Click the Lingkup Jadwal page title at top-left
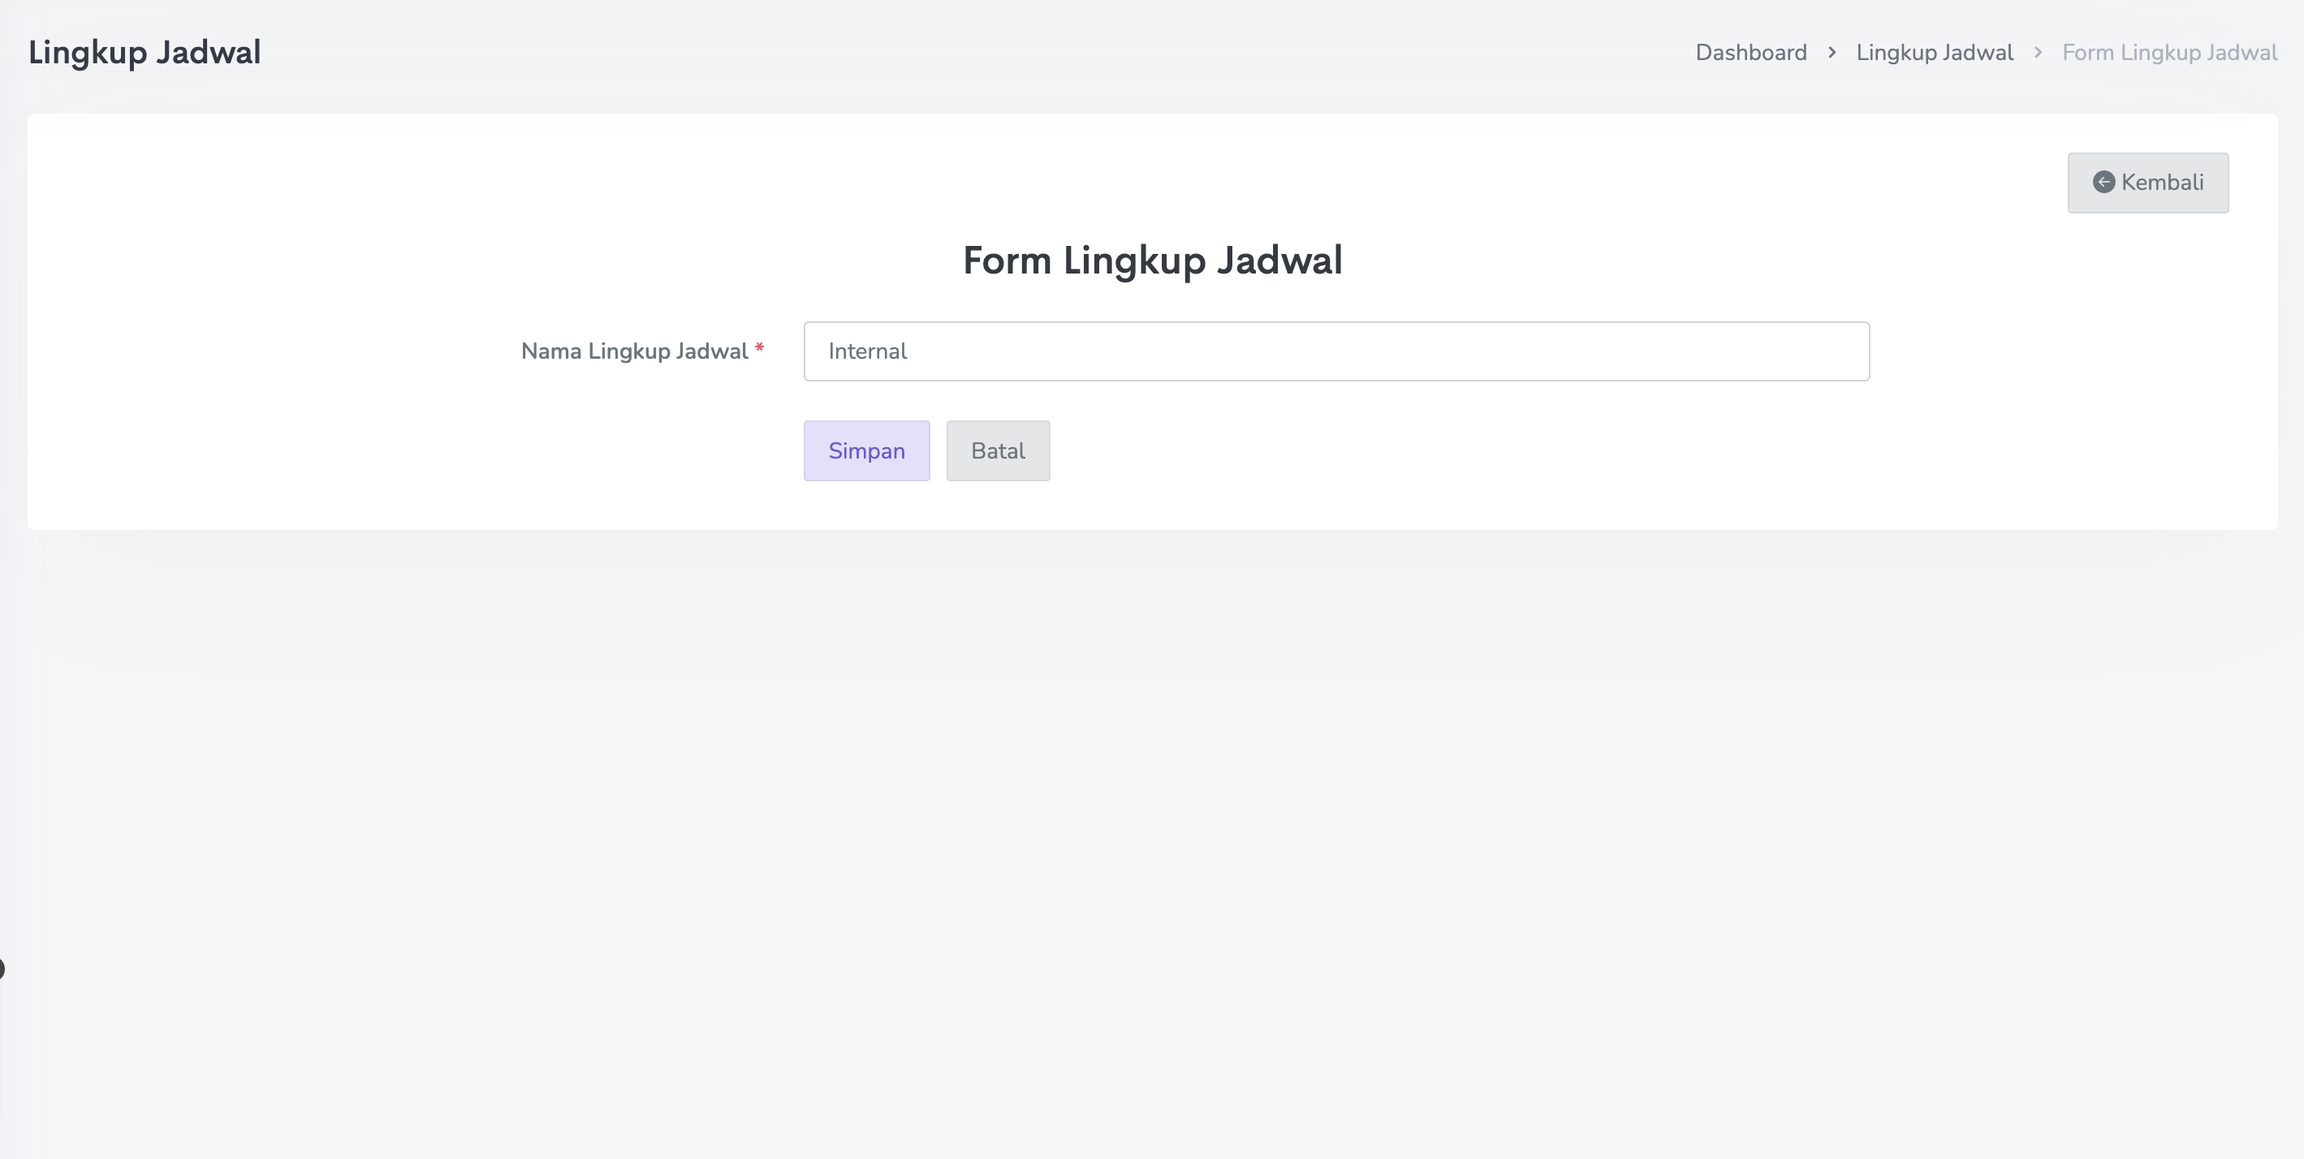 144,52
